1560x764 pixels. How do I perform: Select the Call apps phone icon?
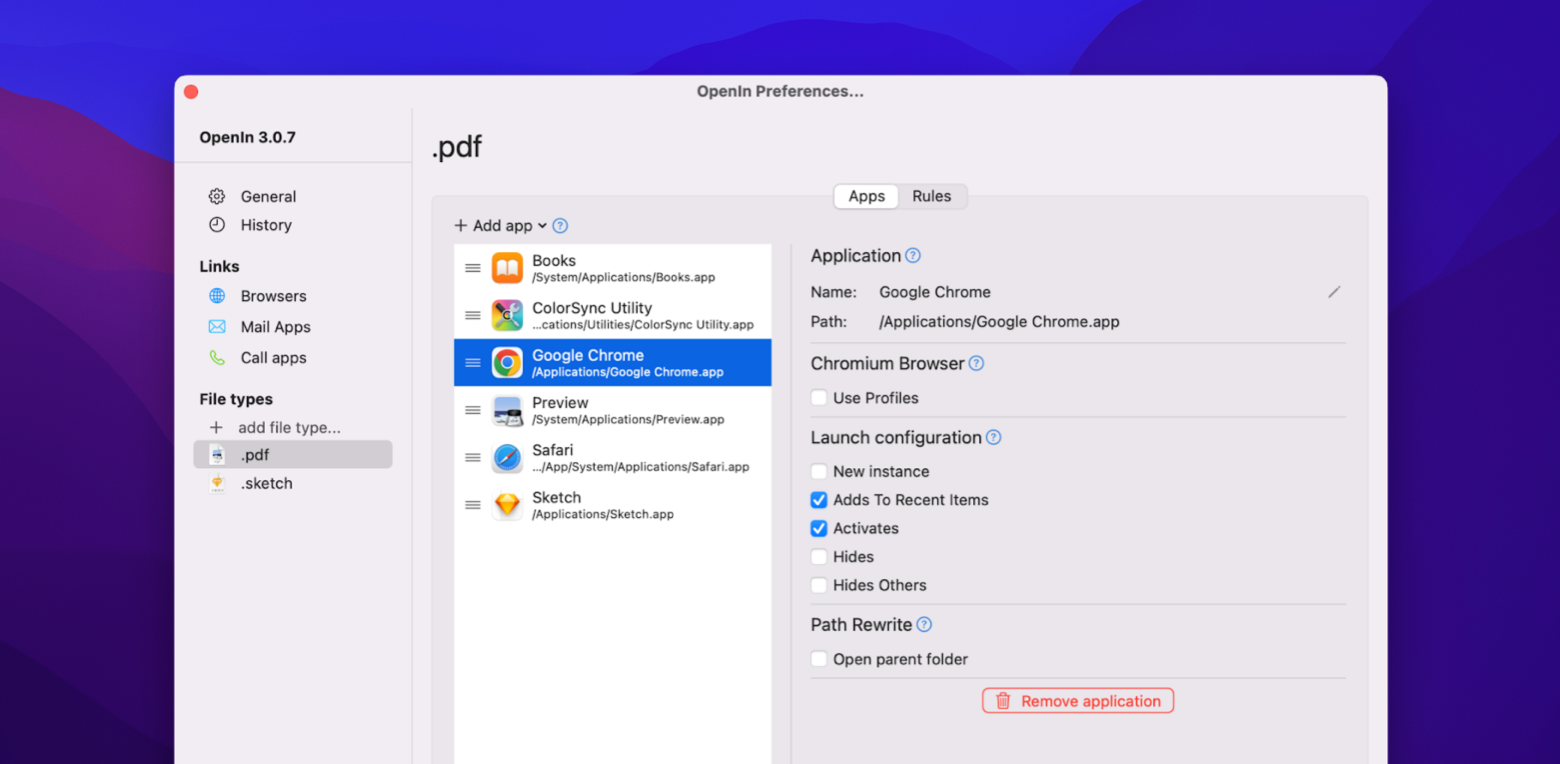(x=218, y=357)
